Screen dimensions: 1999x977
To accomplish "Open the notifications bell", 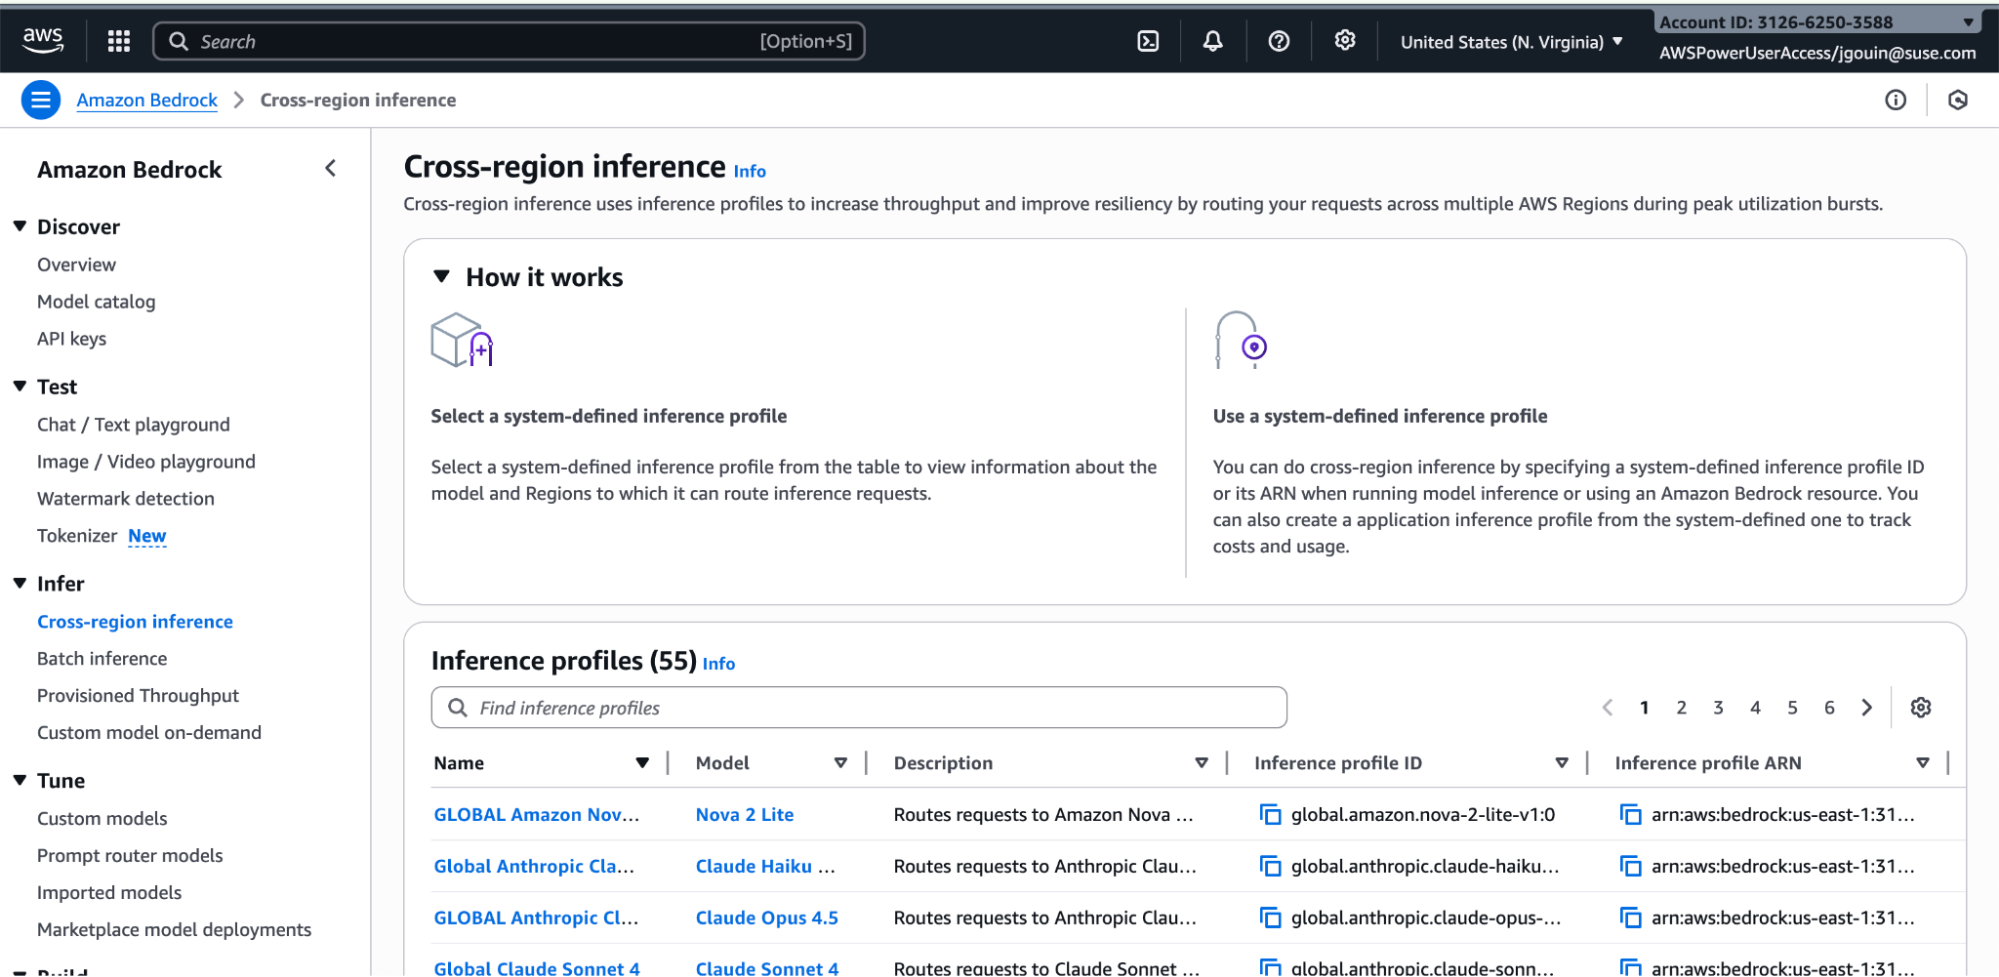I will pos(1212,41).
